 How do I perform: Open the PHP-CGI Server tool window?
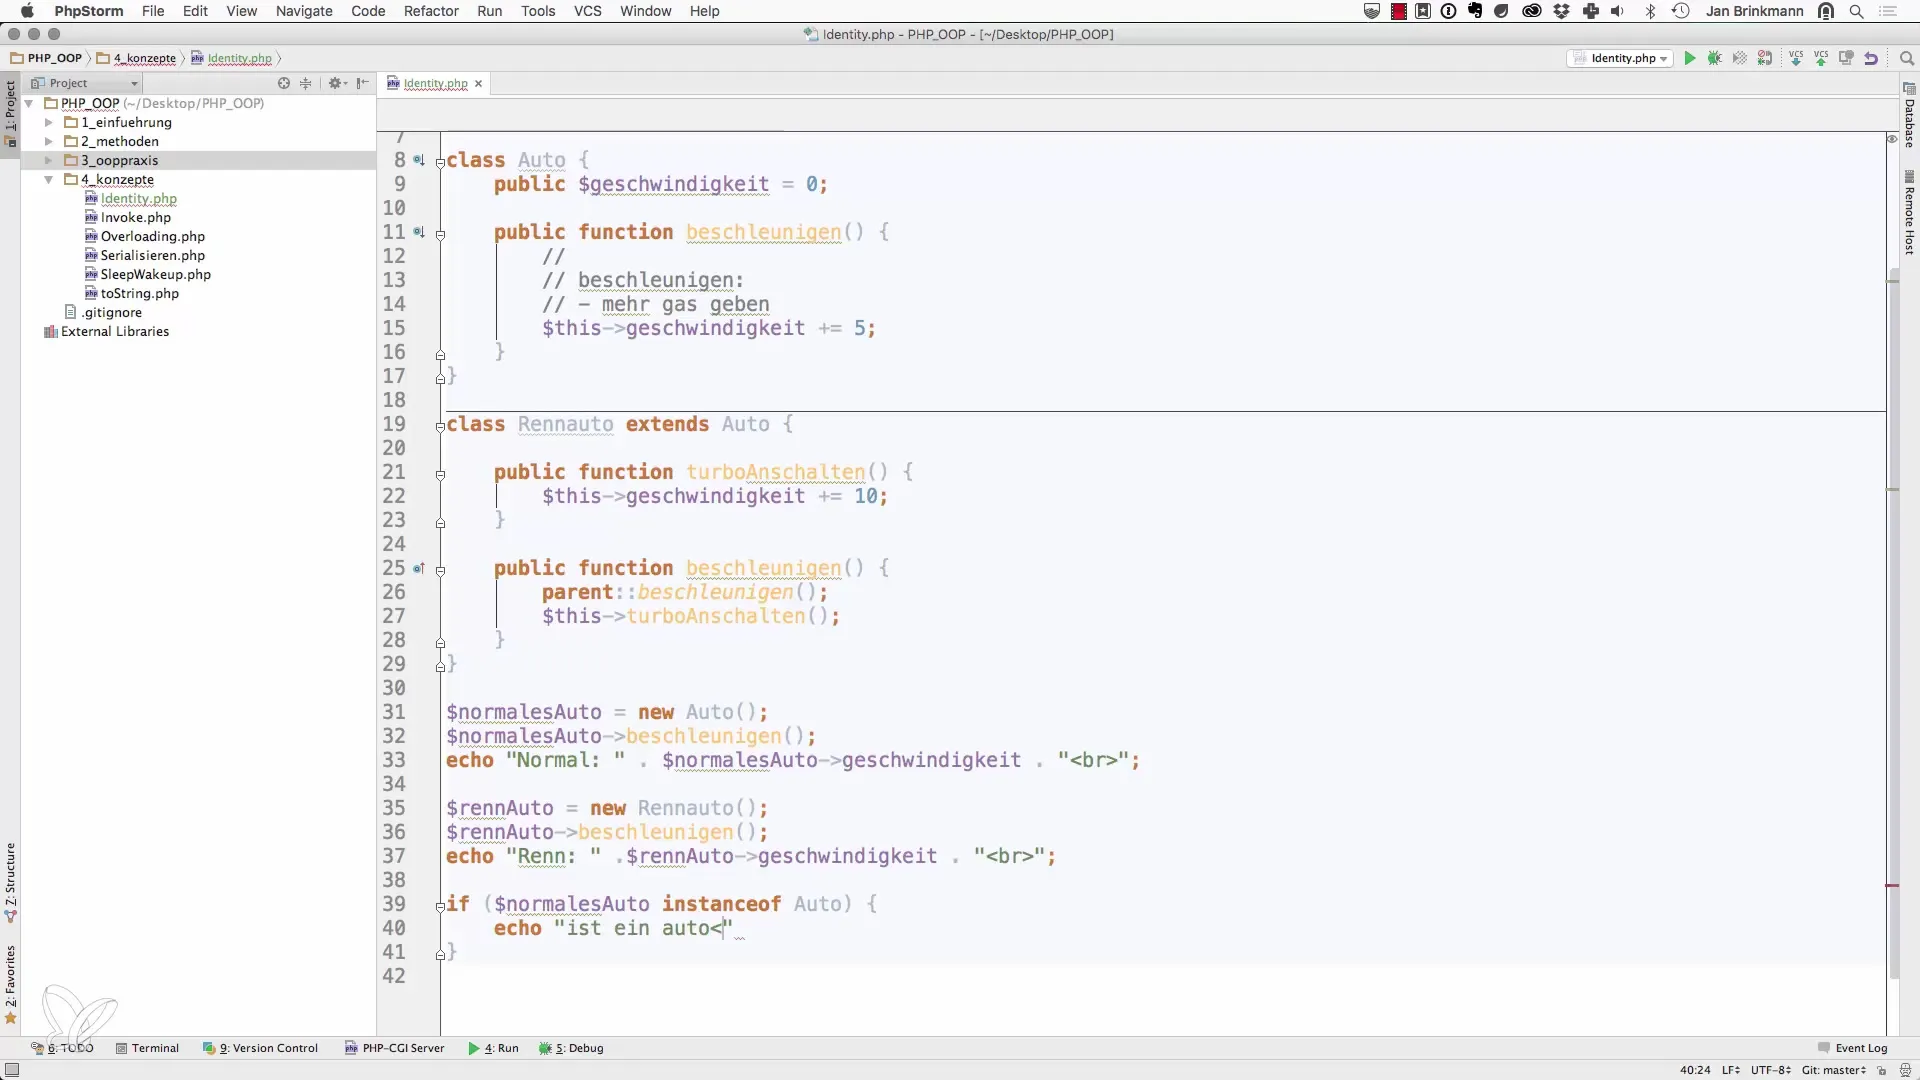tap(394, 1048)
